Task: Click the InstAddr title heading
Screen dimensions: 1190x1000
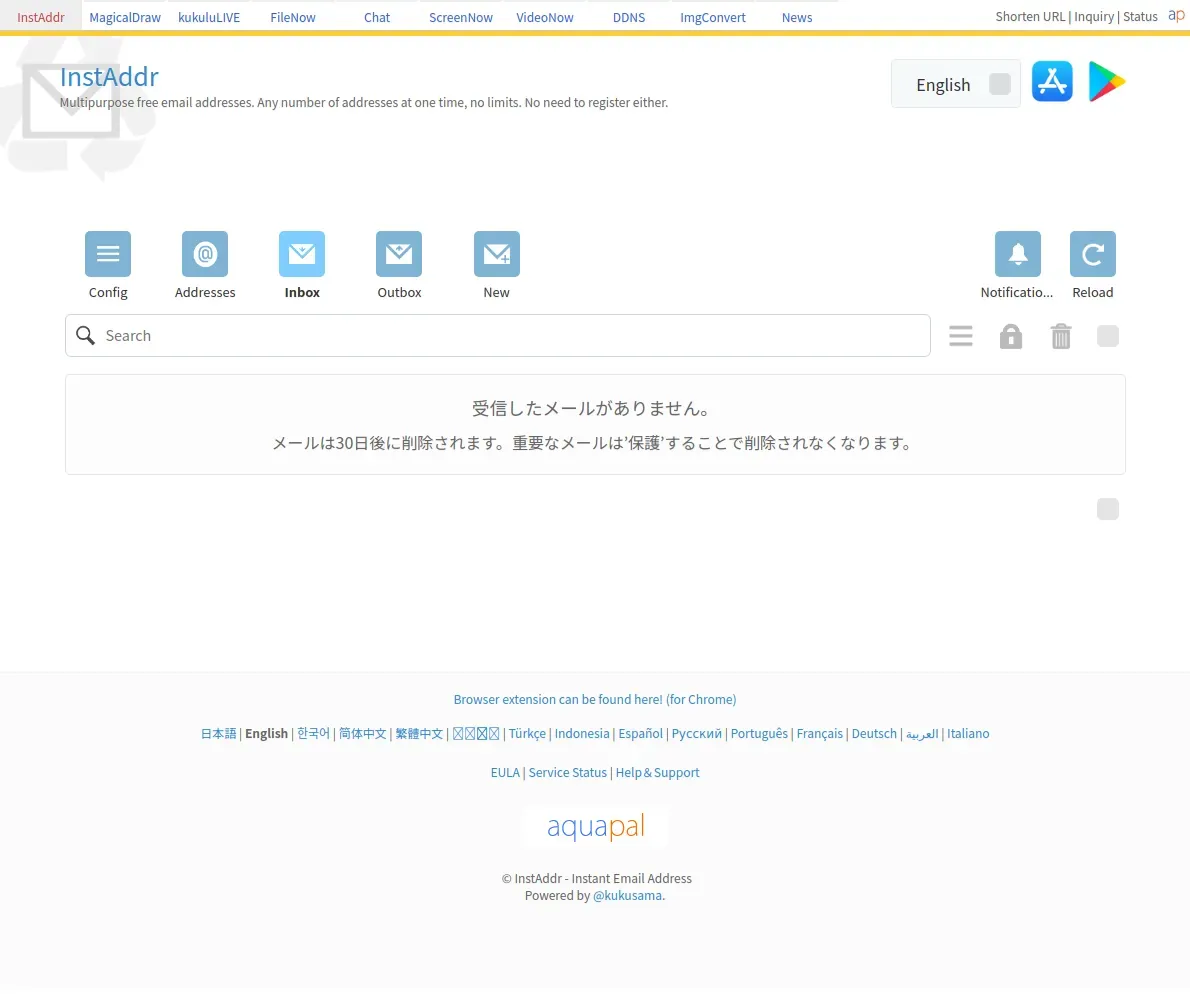Action: pyautogui.click(x=109, y=77)
